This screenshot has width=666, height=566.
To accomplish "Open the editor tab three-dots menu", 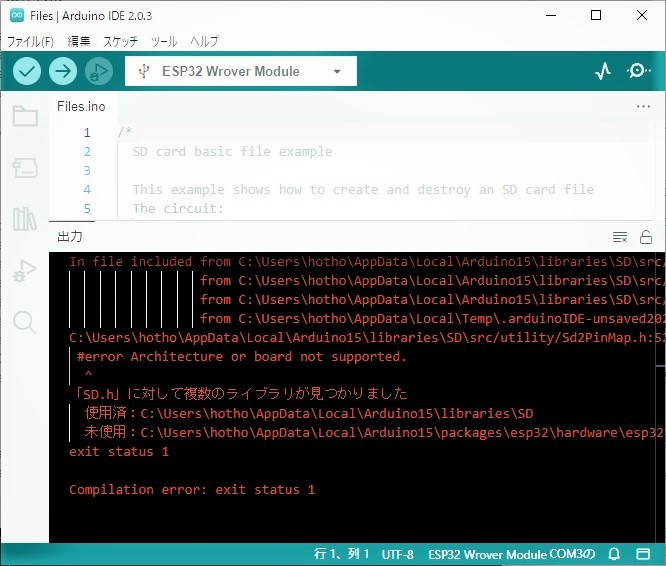I will click(x=643, y=107).
